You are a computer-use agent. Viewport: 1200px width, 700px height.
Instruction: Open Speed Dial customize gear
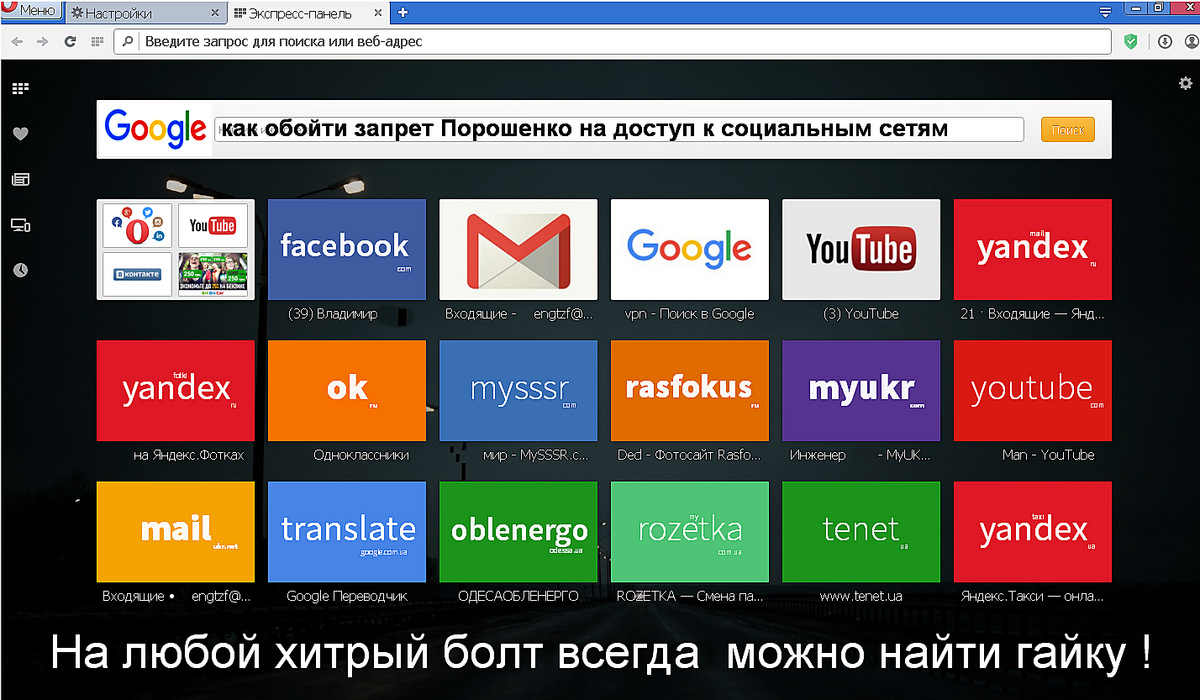(1184, 85)
